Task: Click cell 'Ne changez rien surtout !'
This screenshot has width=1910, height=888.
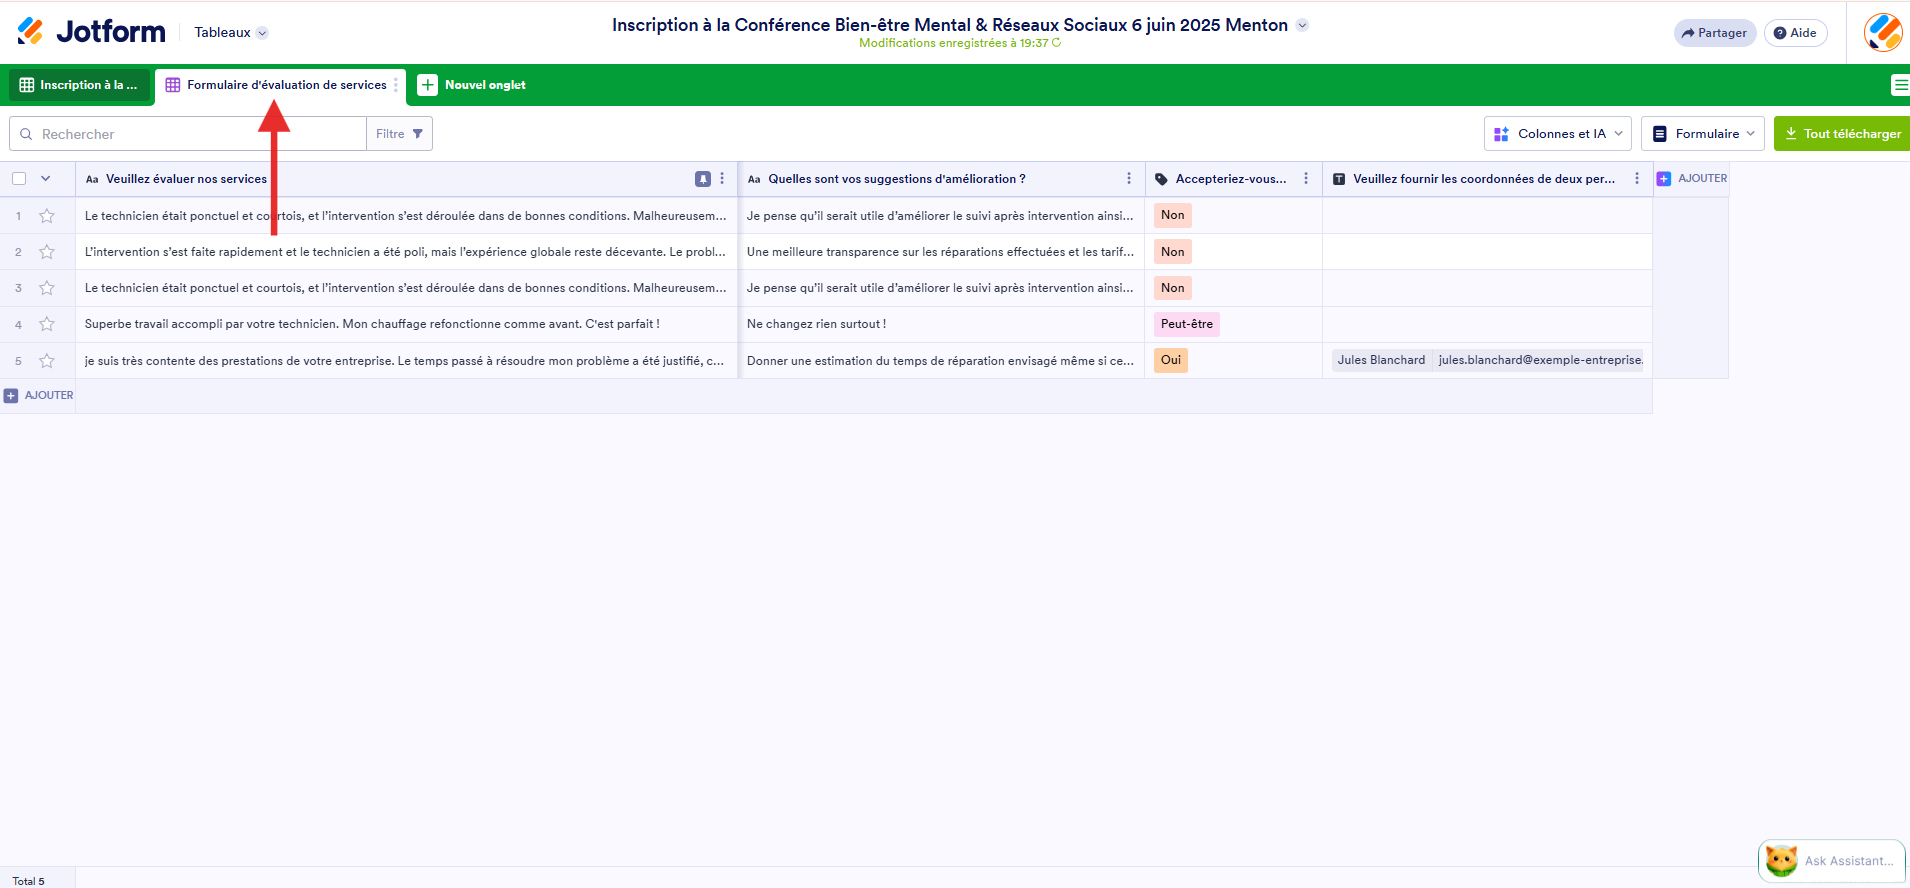Action: (941, 324)
